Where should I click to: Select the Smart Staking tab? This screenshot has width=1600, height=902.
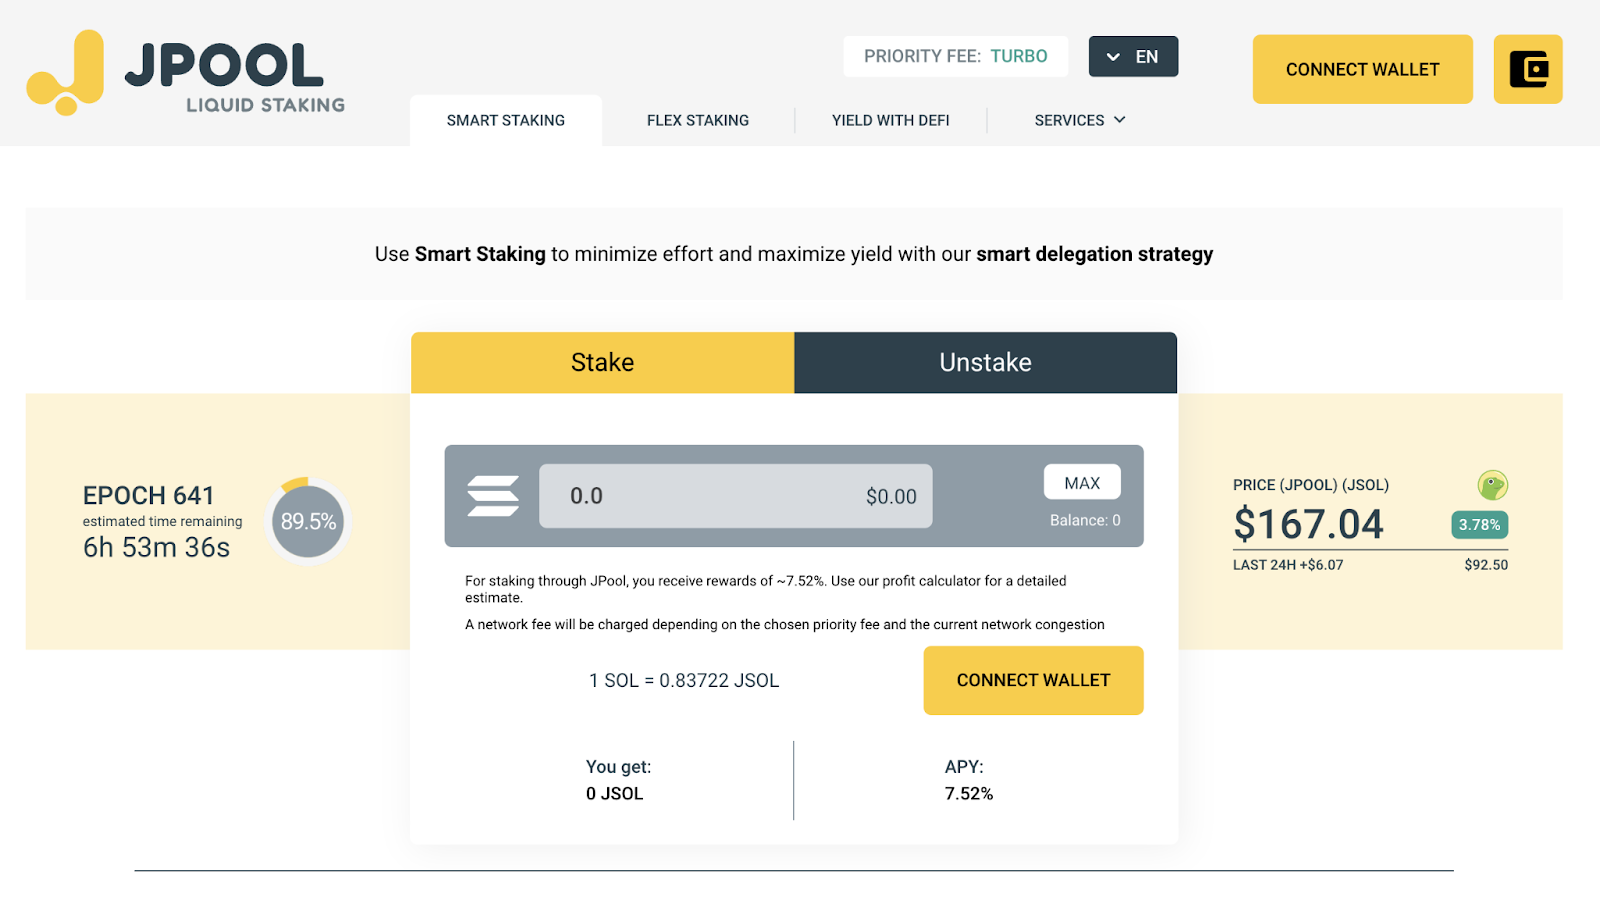tap(506, 120)
